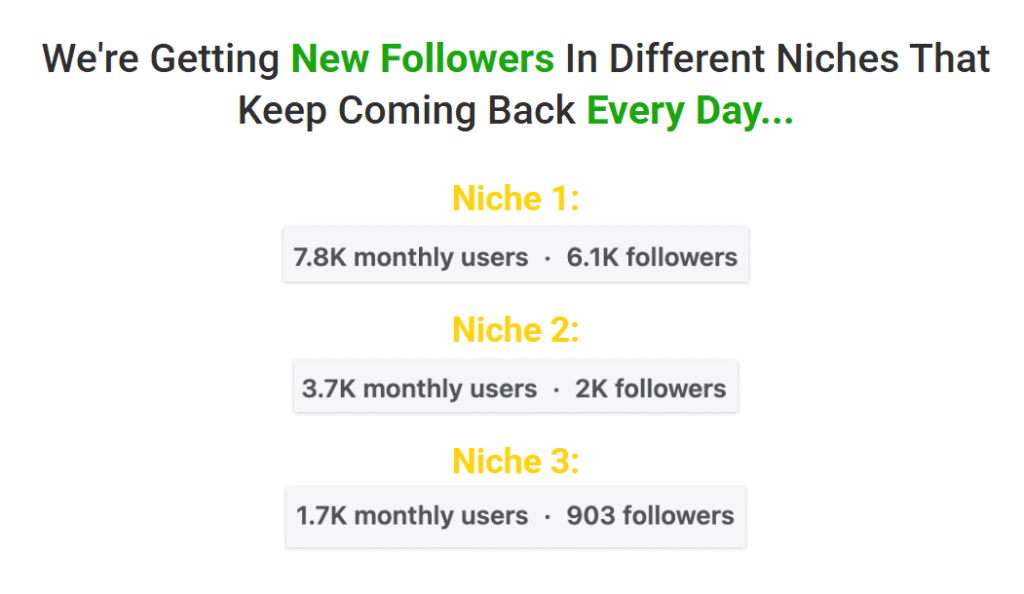Image resolution: width=1024 pixels, height=594 pixels.
Task: Click the dot separator in Niche 3 stats
Action: pos(547,517)
